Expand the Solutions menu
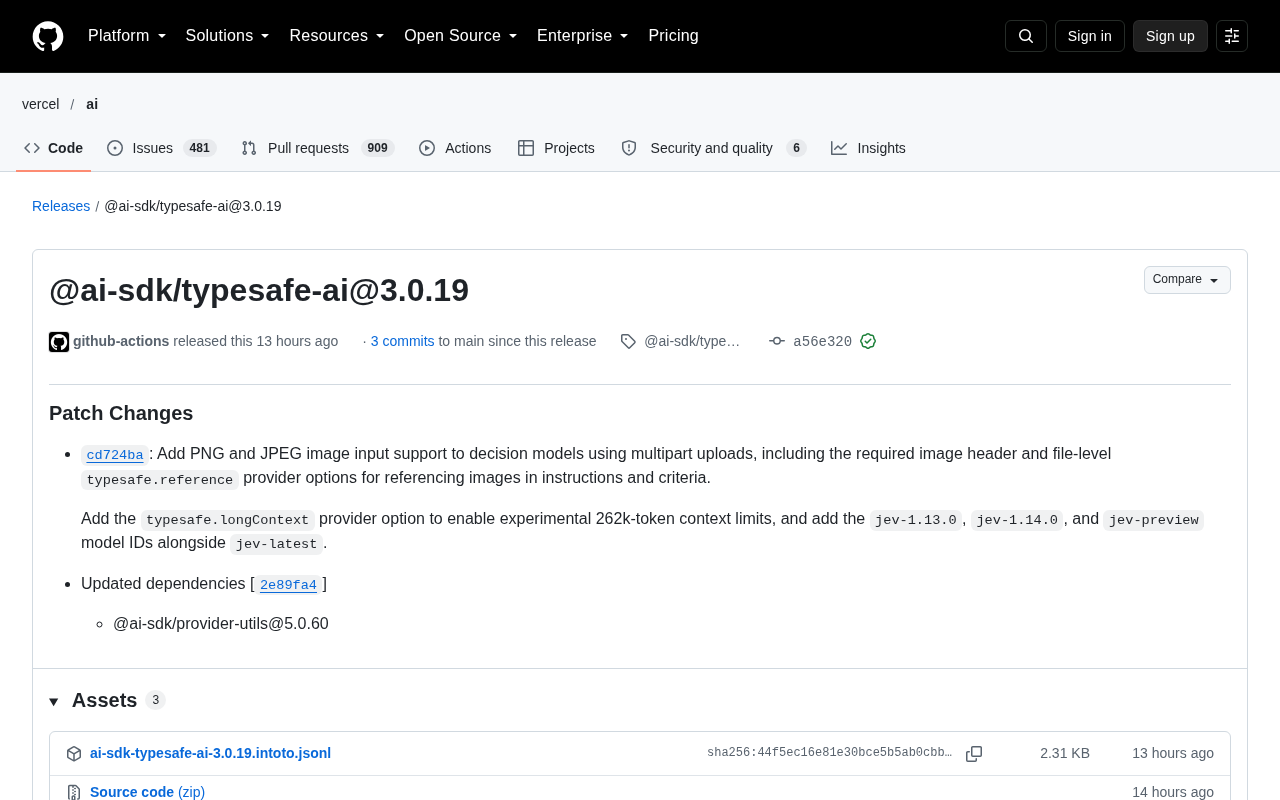Screen dimensions: 1280x800 coord(228,36)
